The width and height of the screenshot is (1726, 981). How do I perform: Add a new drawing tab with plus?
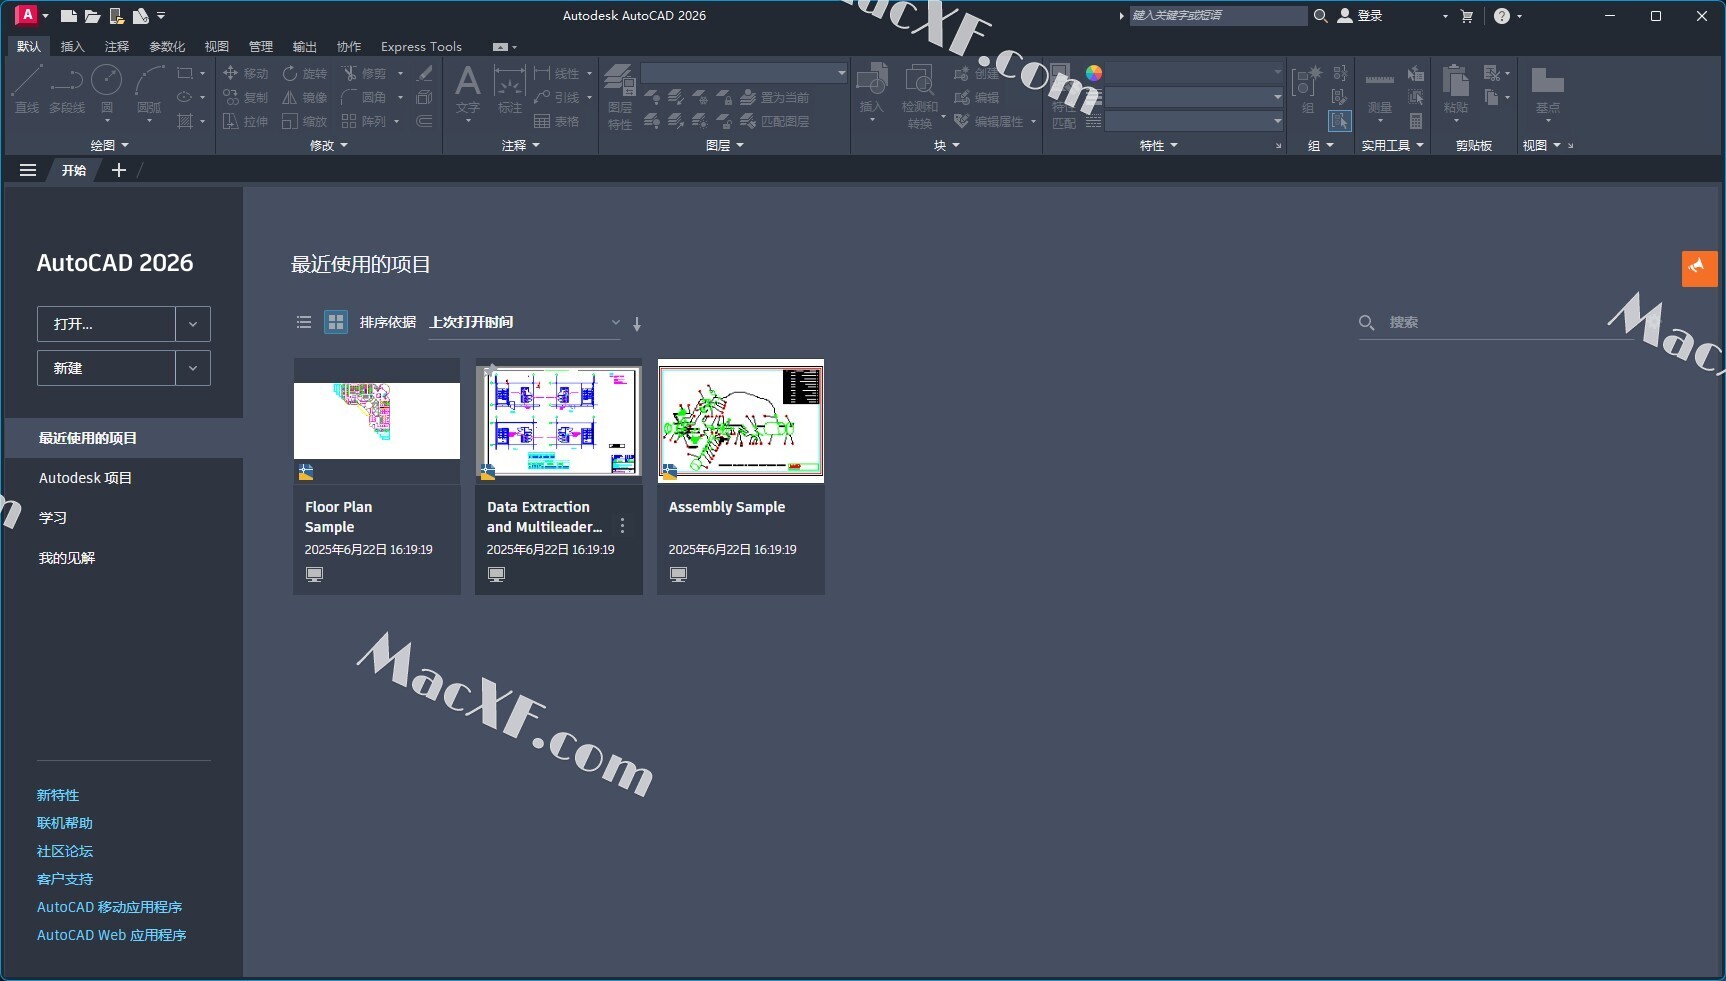(119, 170)
